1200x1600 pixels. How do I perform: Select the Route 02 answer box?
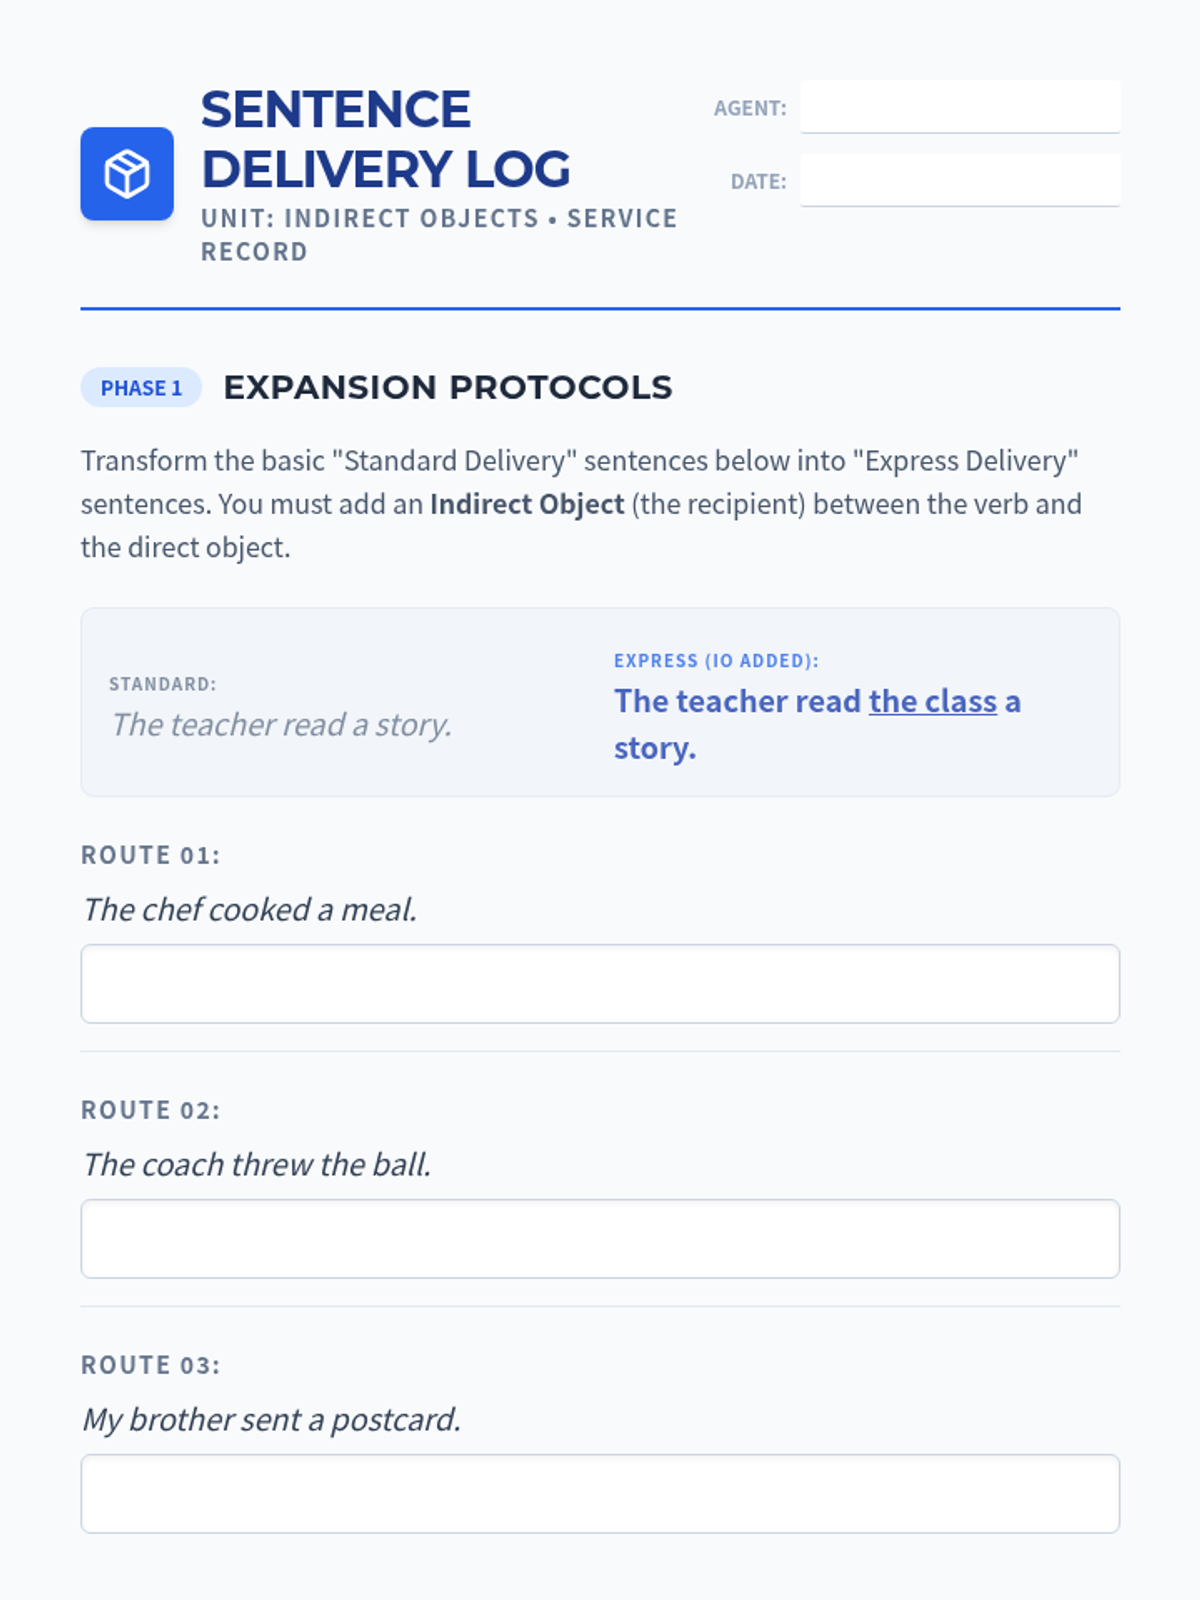[x=600, y=1238]
